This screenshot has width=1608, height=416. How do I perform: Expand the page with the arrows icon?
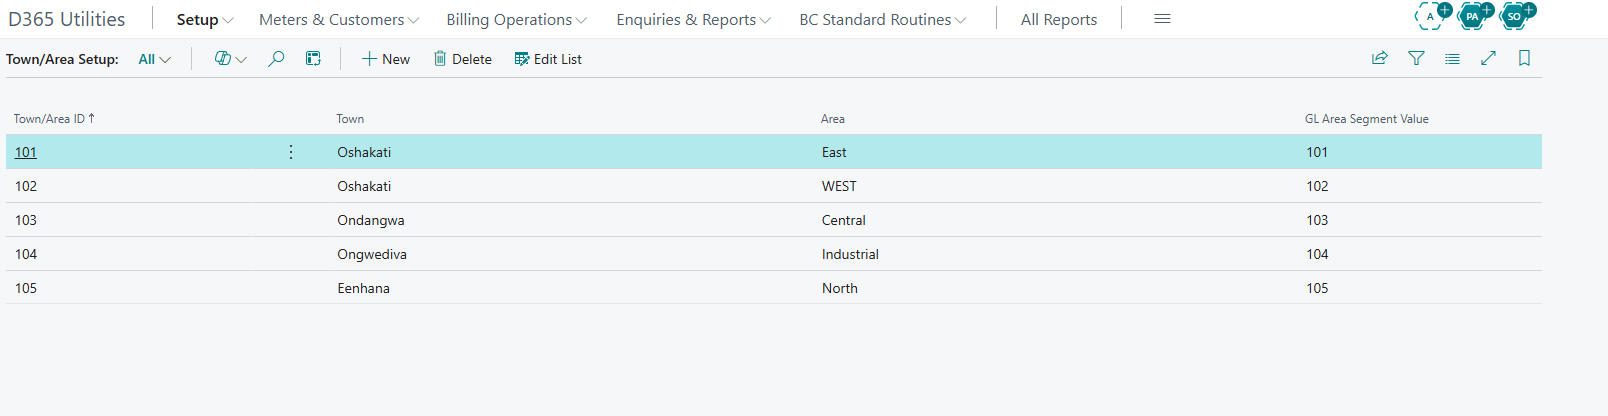click(1488, 58)
